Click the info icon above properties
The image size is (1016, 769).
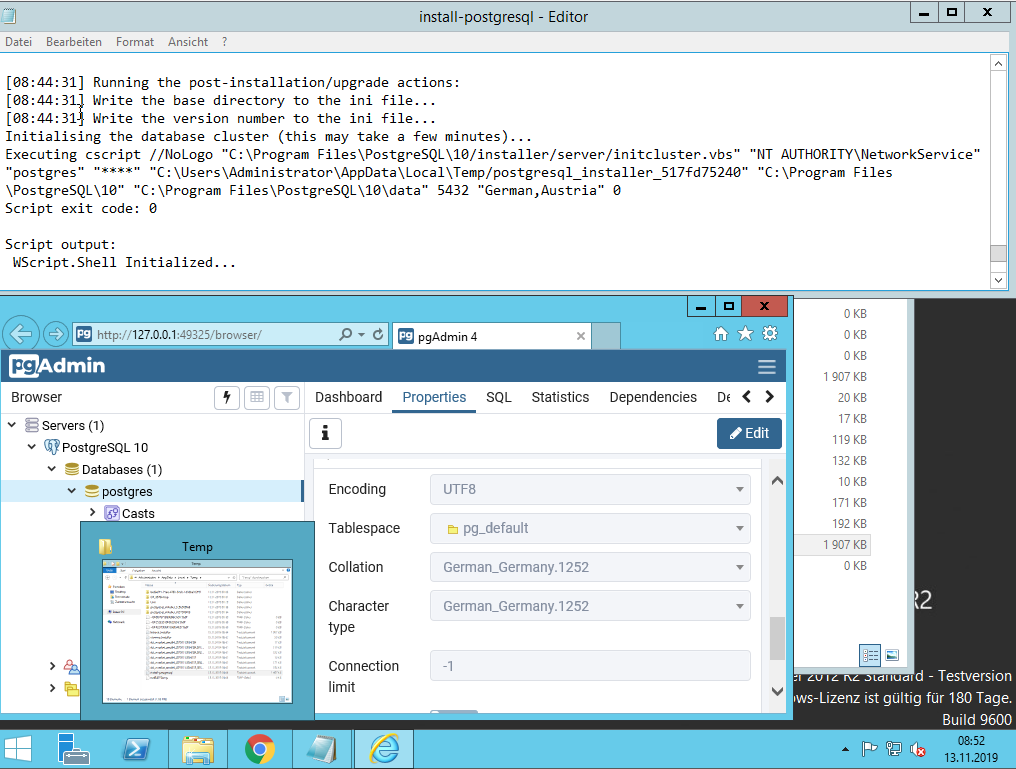pyautogui.click(x=325, y=433)
